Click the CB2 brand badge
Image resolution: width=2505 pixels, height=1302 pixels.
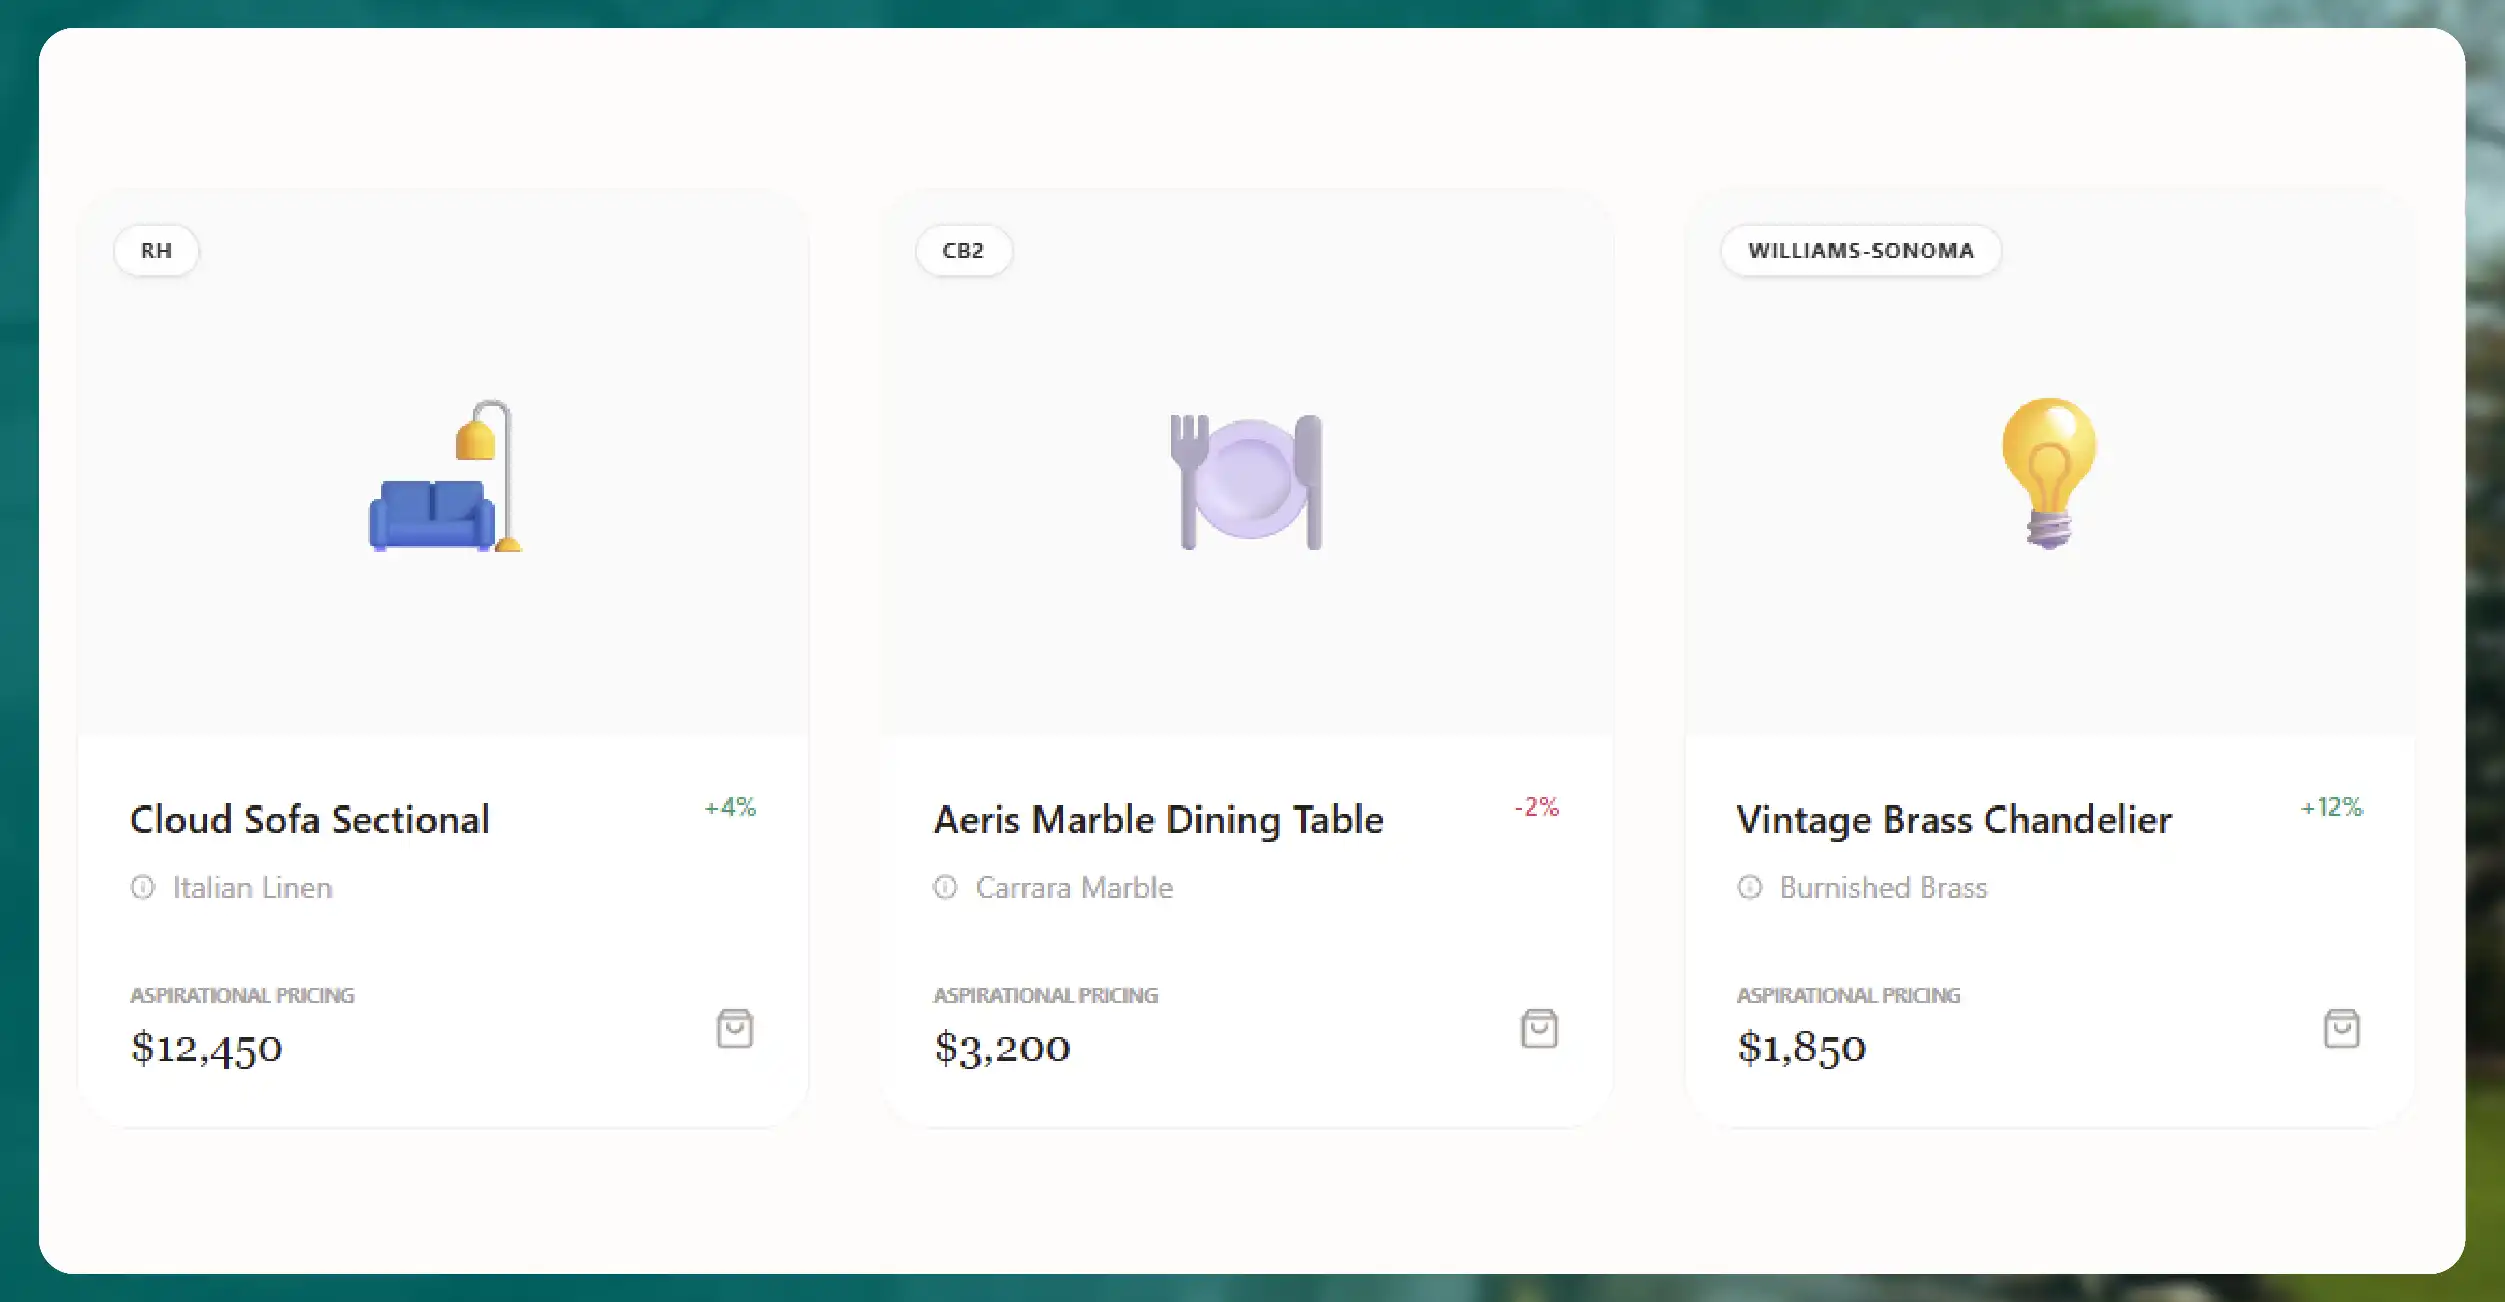pos(963,251)
